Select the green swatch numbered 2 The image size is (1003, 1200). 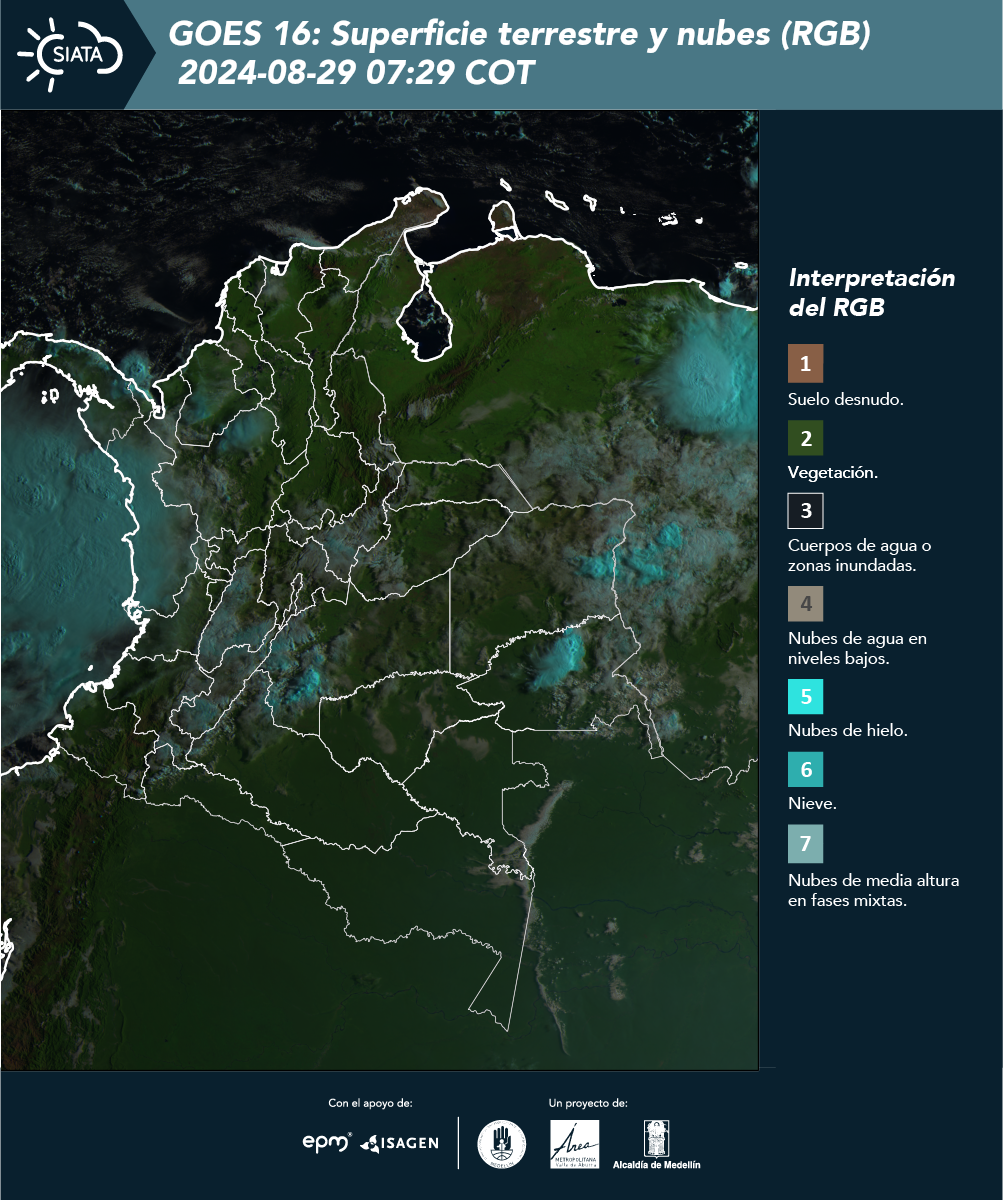point(805,438)
